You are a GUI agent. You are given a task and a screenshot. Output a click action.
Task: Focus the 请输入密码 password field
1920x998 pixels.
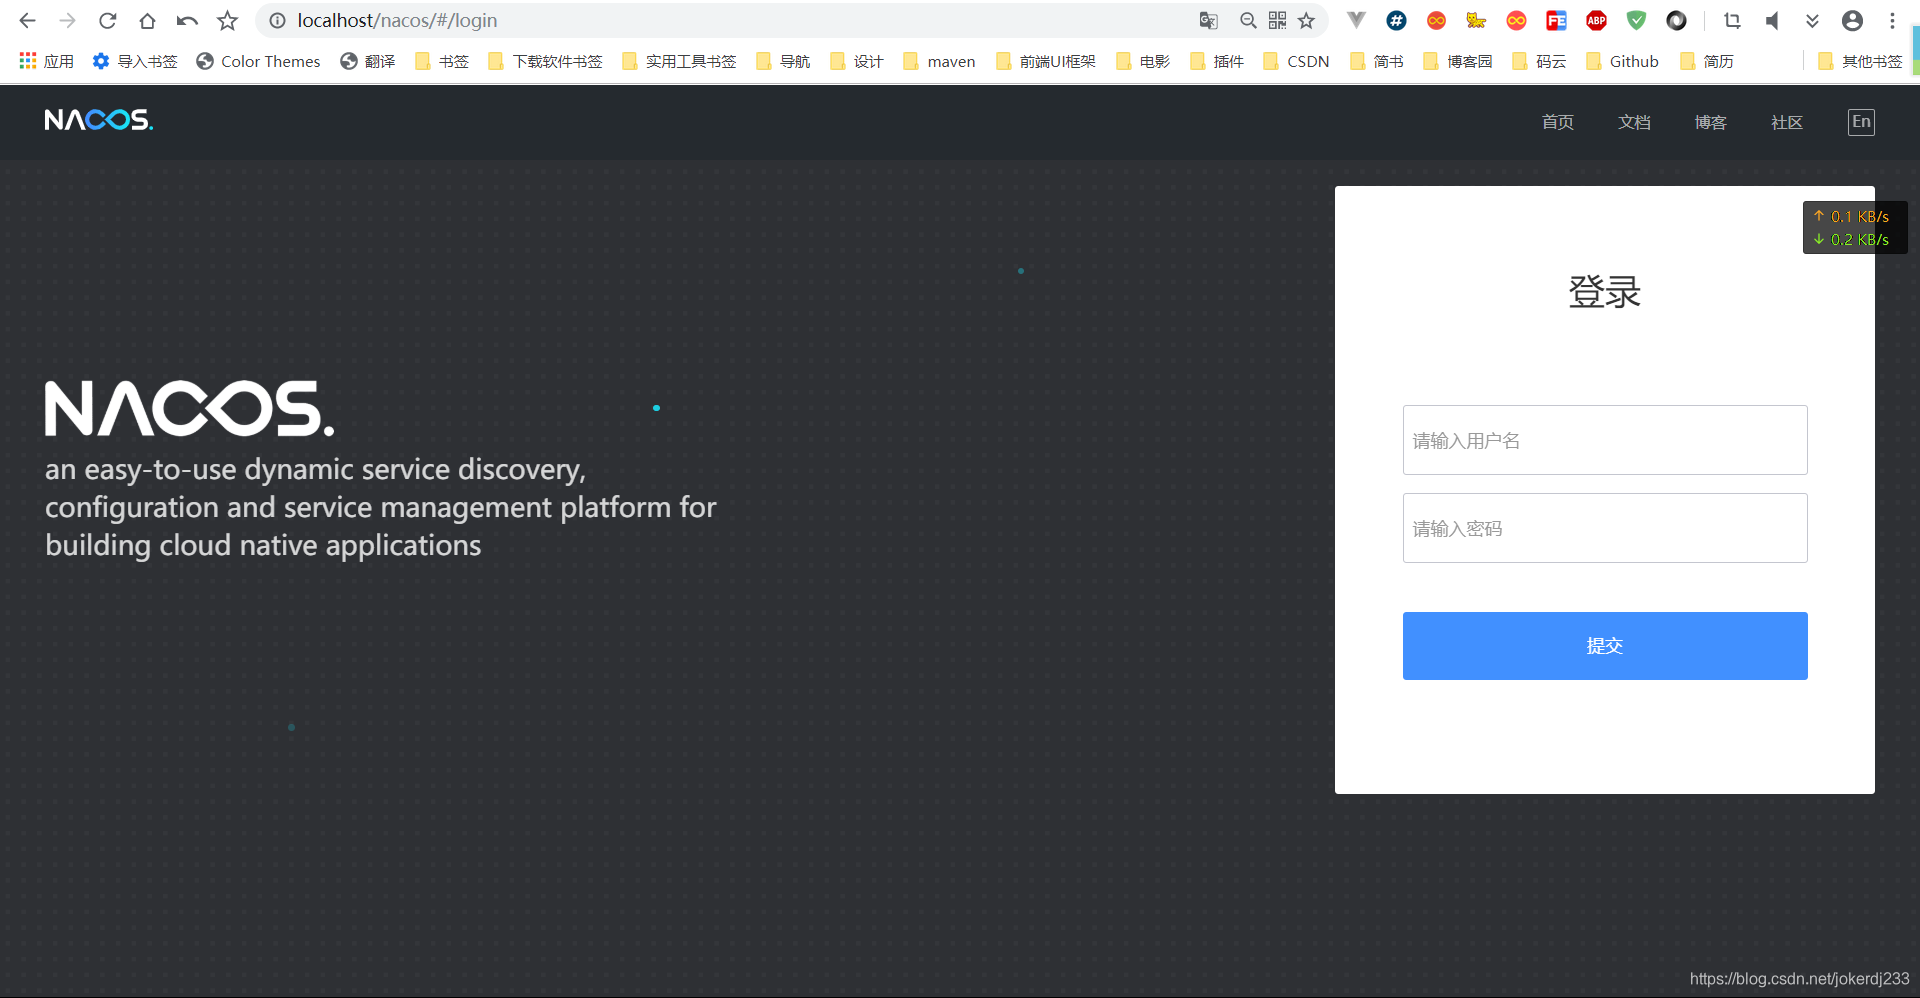[x=1605, y=528]
